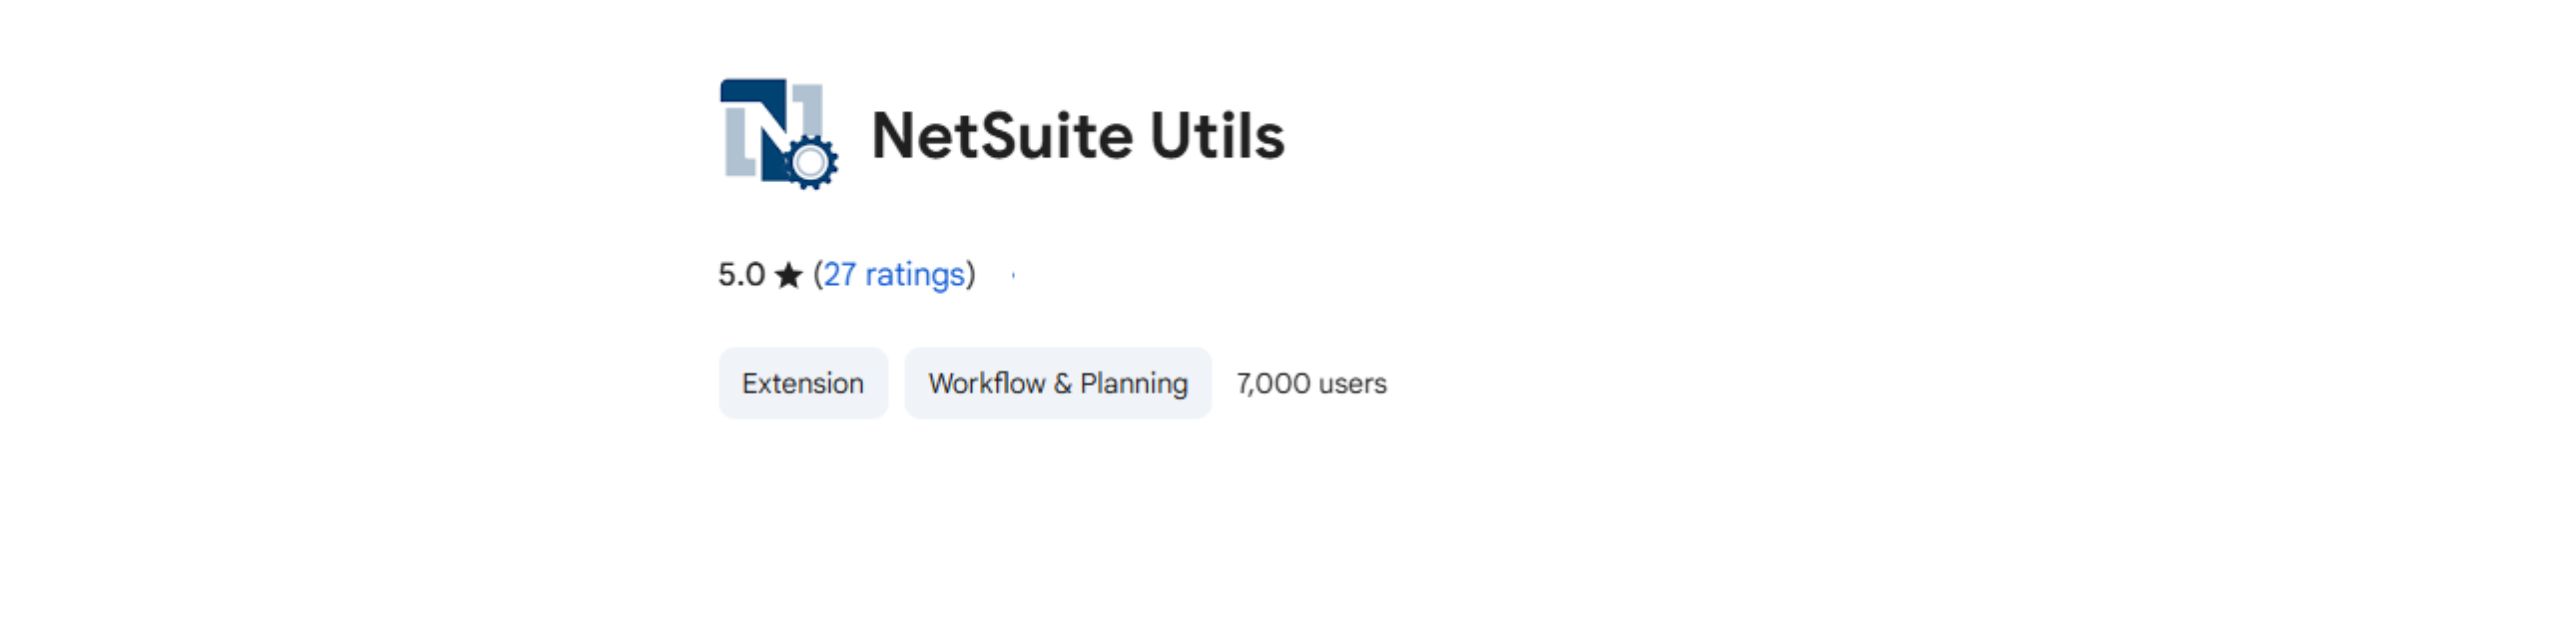Viewport: 2560px width, 644px height.
Task: Click the light gray bracket in logo
Action: (x=738, y=142)
